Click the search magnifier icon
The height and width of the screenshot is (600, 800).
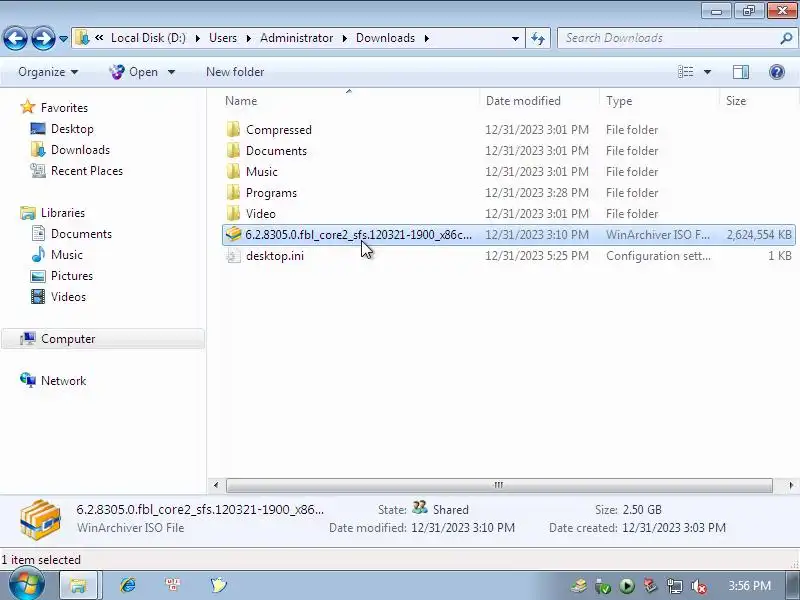786,38
